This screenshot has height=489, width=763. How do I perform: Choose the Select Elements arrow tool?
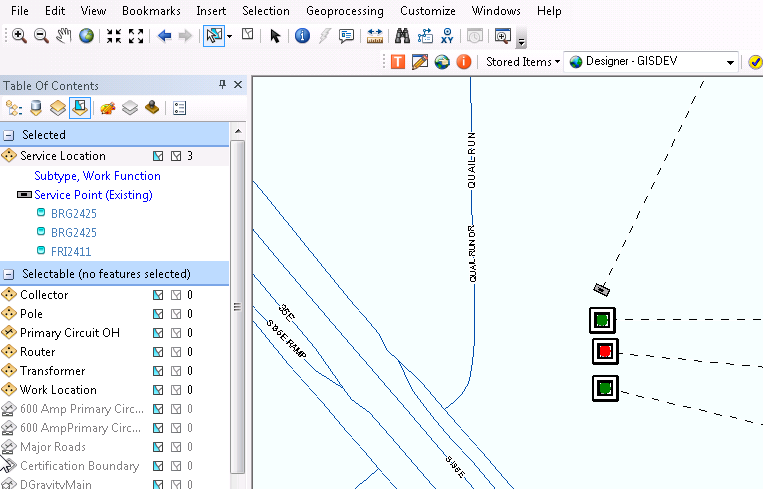(x=275, y=36)
